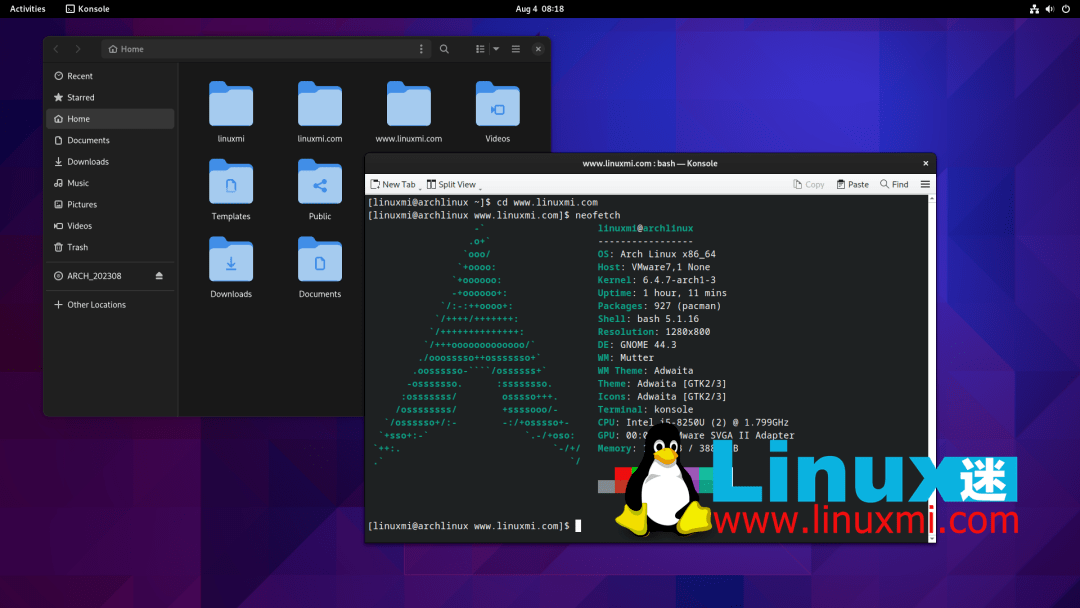This screenshot has height=608, width=1080.
Task: Open Trash in Files sidebar
Action: point(110,247)
